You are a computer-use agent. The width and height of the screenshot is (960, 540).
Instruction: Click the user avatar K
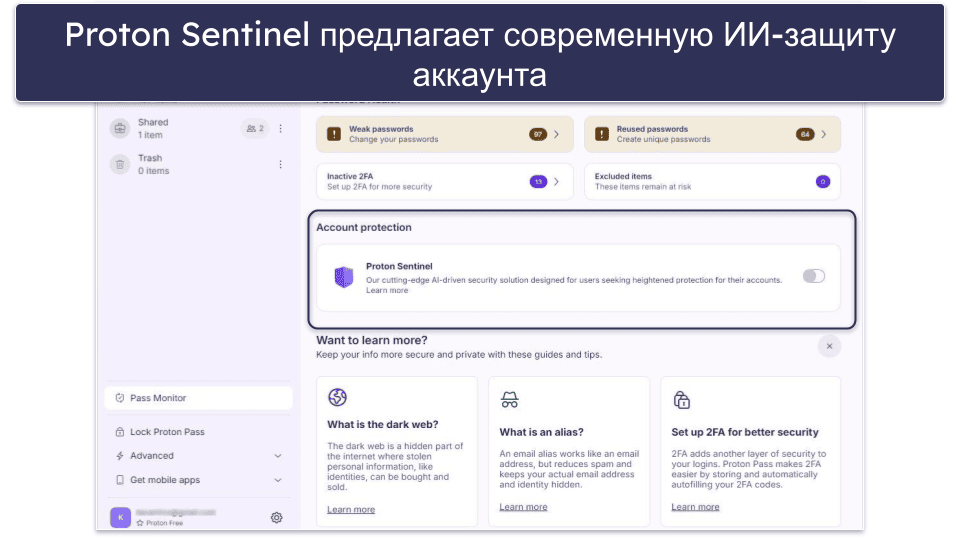120,517
